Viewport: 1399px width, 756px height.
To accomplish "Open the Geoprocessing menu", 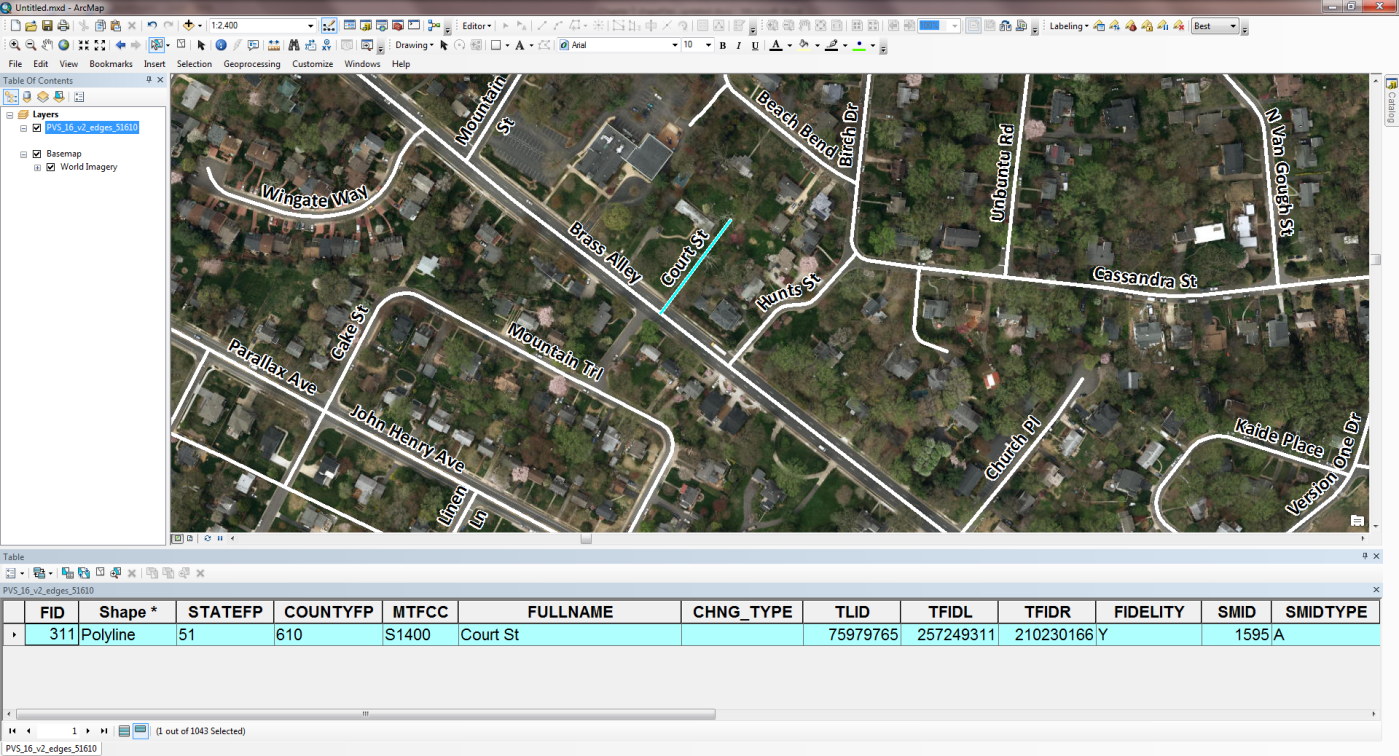I will [251, 64].
